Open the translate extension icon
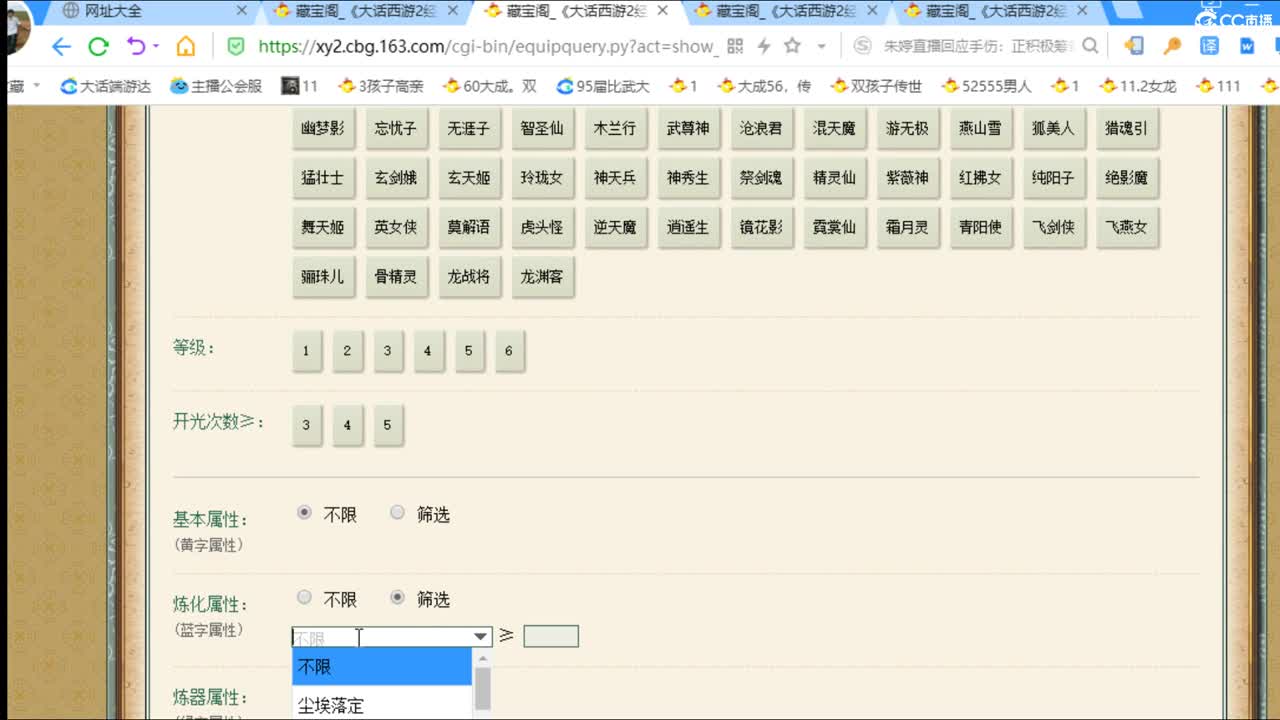1280x720 pixels. tap(1209, 46)
